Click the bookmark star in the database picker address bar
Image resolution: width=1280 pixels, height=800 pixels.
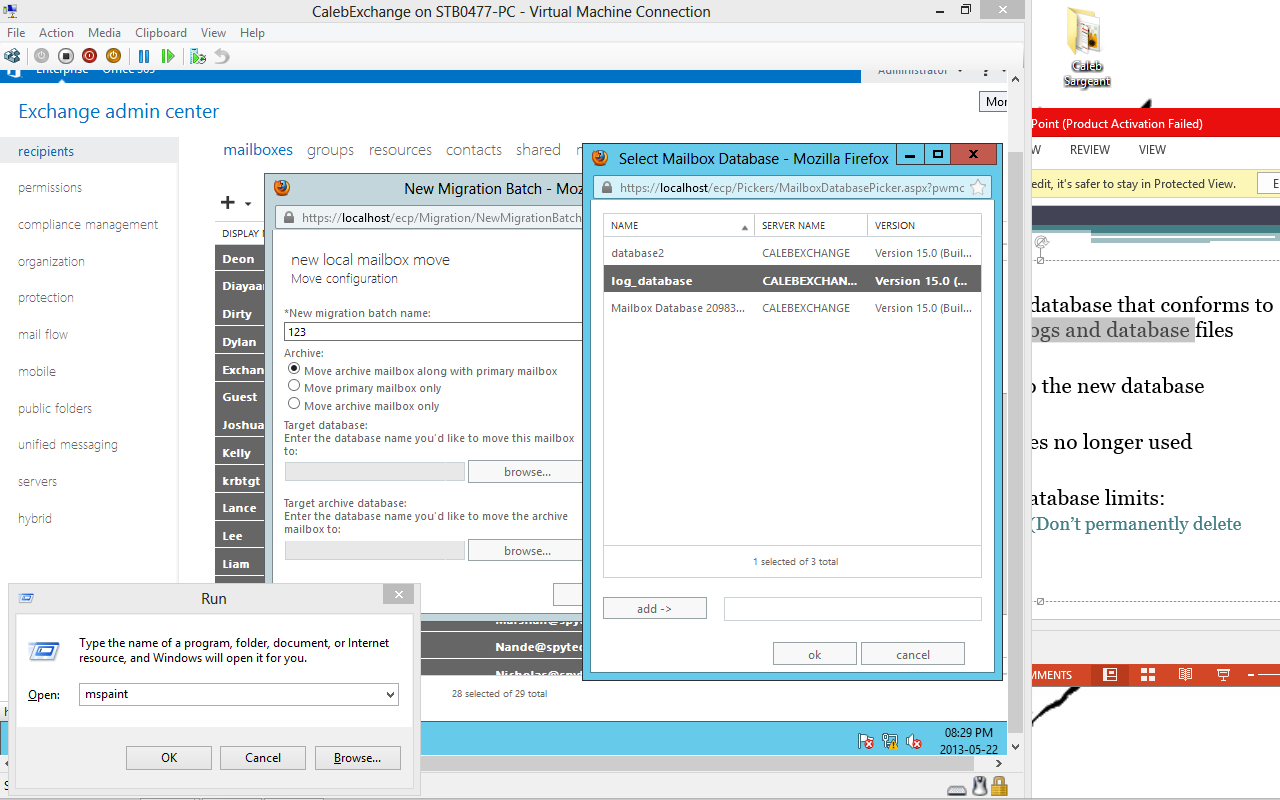pos(978,187)
